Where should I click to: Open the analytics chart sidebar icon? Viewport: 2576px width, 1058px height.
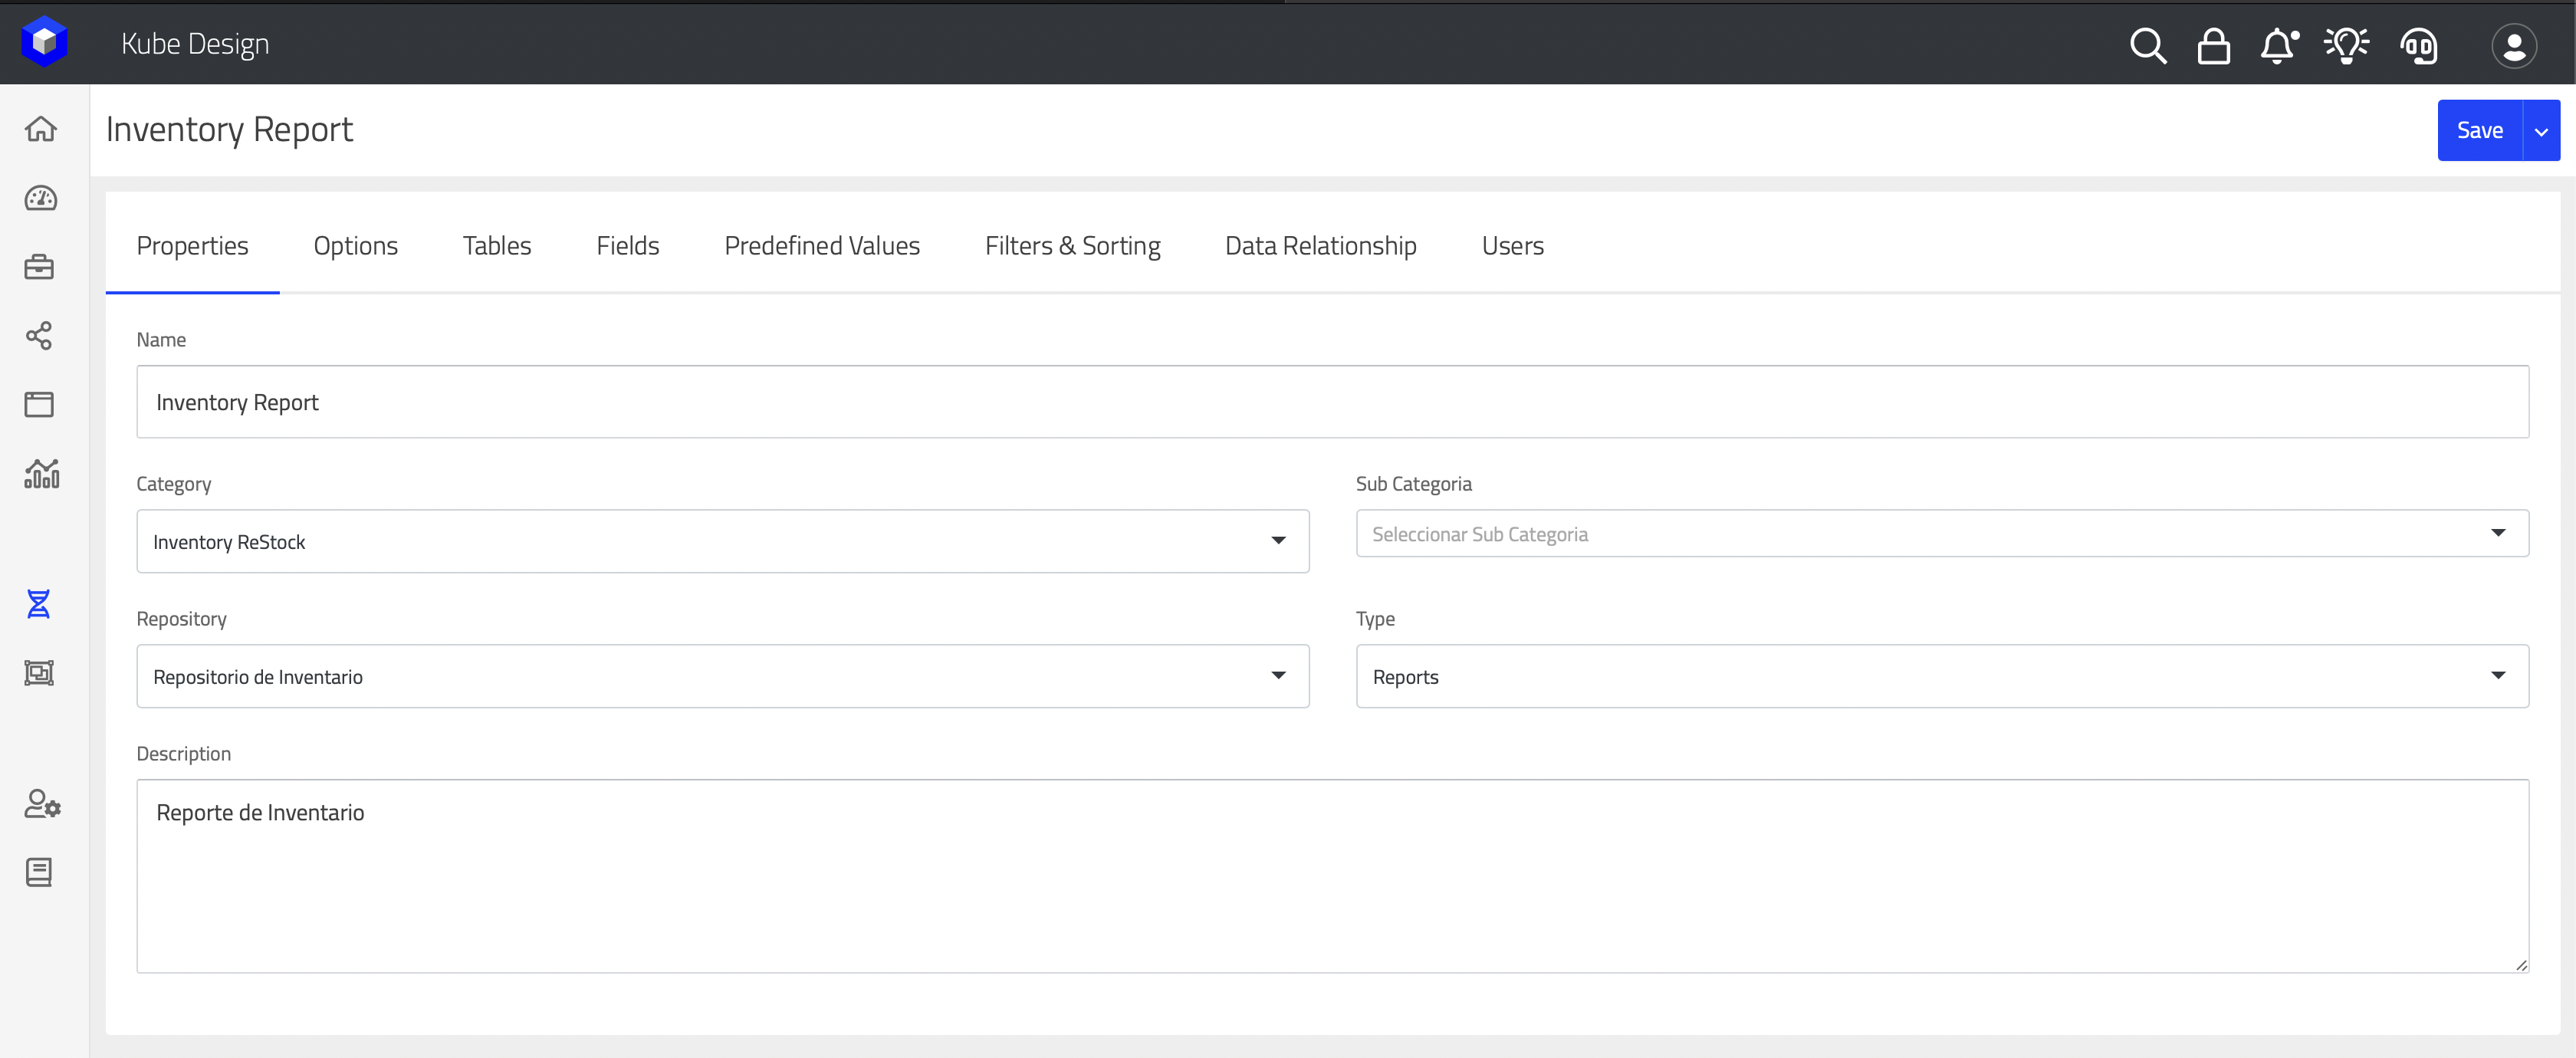41,473
